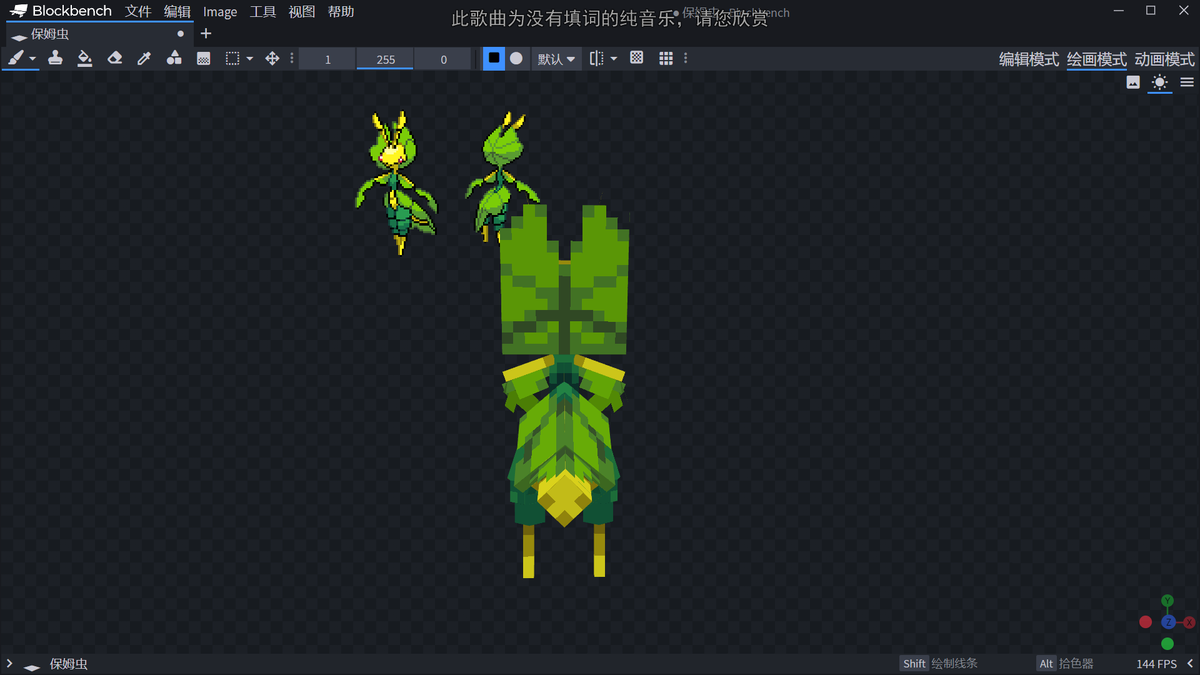Select the move tool
Image resolution: width=1200 pixels, height=675 pixels.
point(272,58)
